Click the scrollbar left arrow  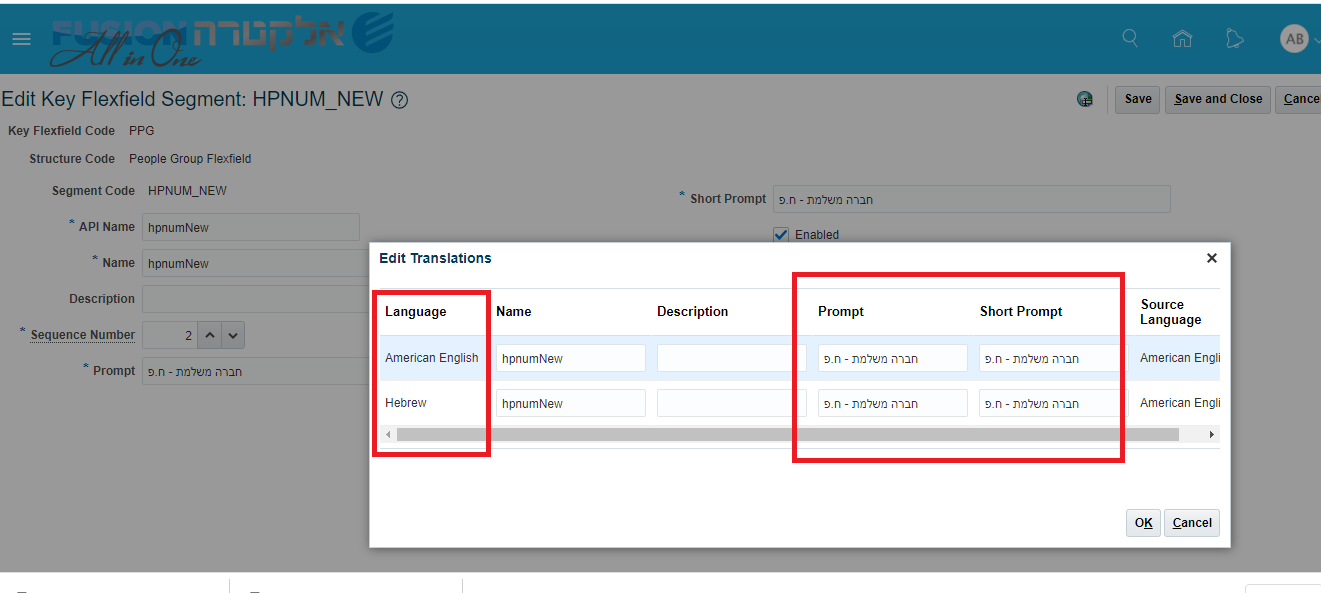click(x=387, y=435)
